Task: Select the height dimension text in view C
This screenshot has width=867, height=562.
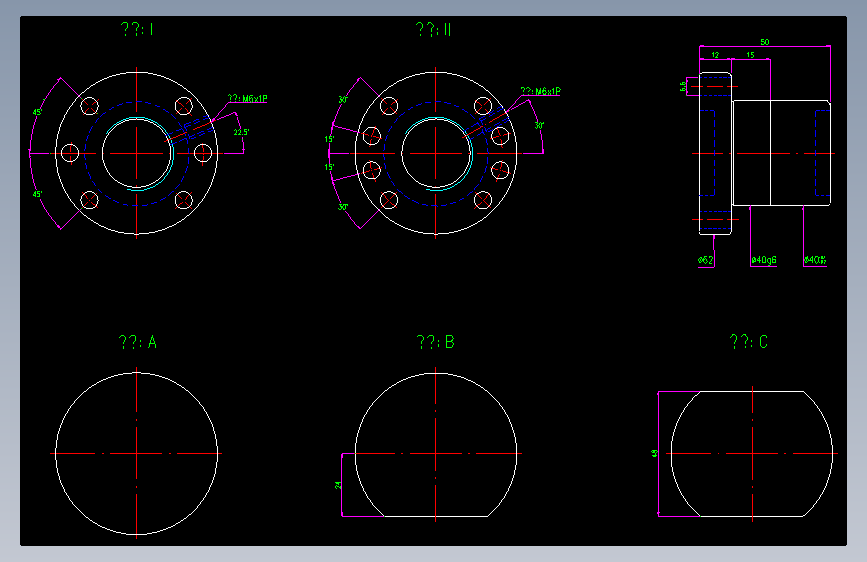Action: pos(655,454)
